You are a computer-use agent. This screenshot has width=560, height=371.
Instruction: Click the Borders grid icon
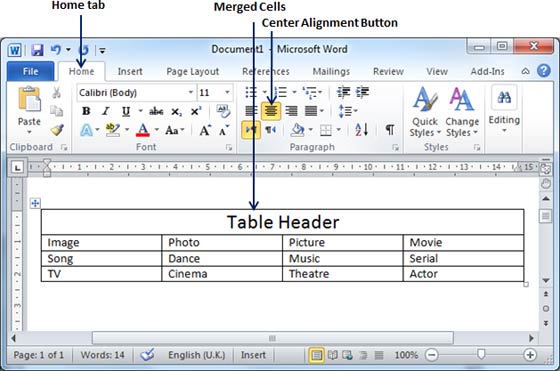tap(326, 130)
